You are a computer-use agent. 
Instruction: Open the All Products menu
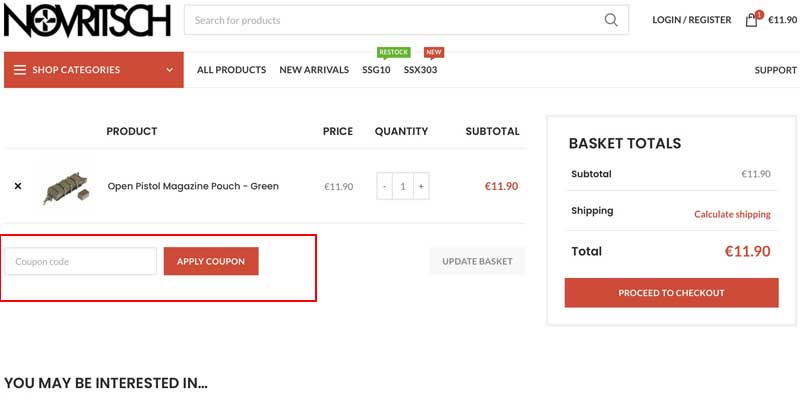231,70
